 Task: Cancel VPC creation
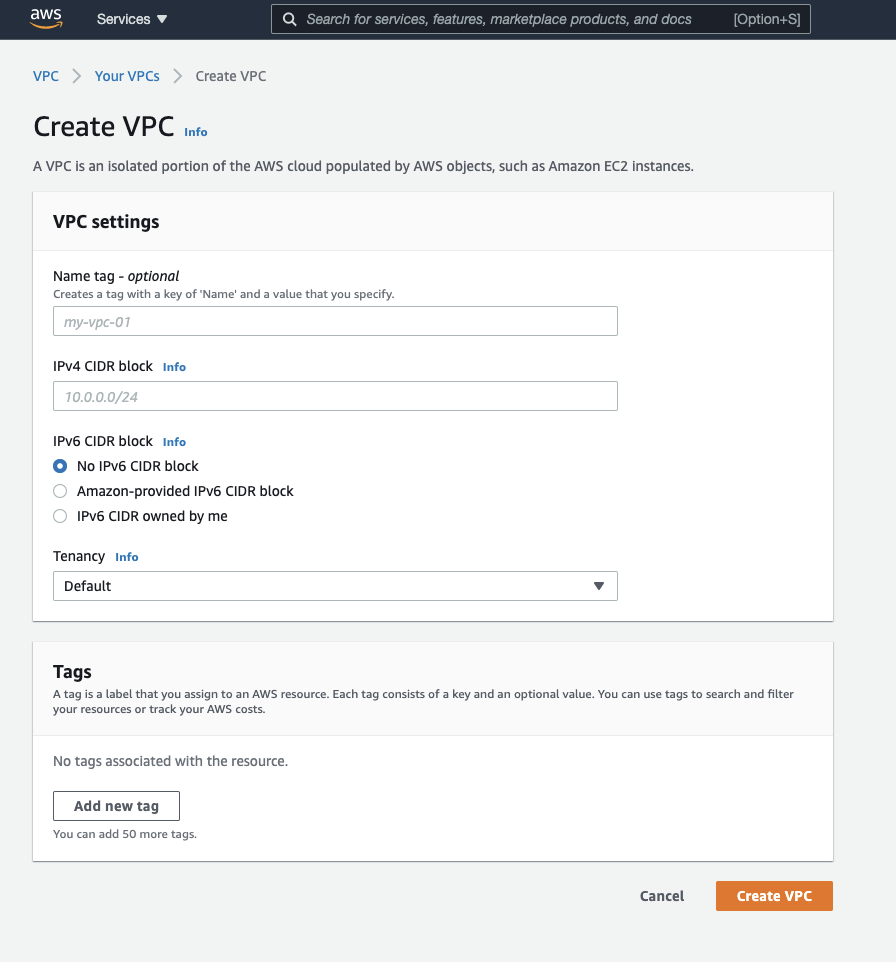pyautogui.click(x=662, y=896)
